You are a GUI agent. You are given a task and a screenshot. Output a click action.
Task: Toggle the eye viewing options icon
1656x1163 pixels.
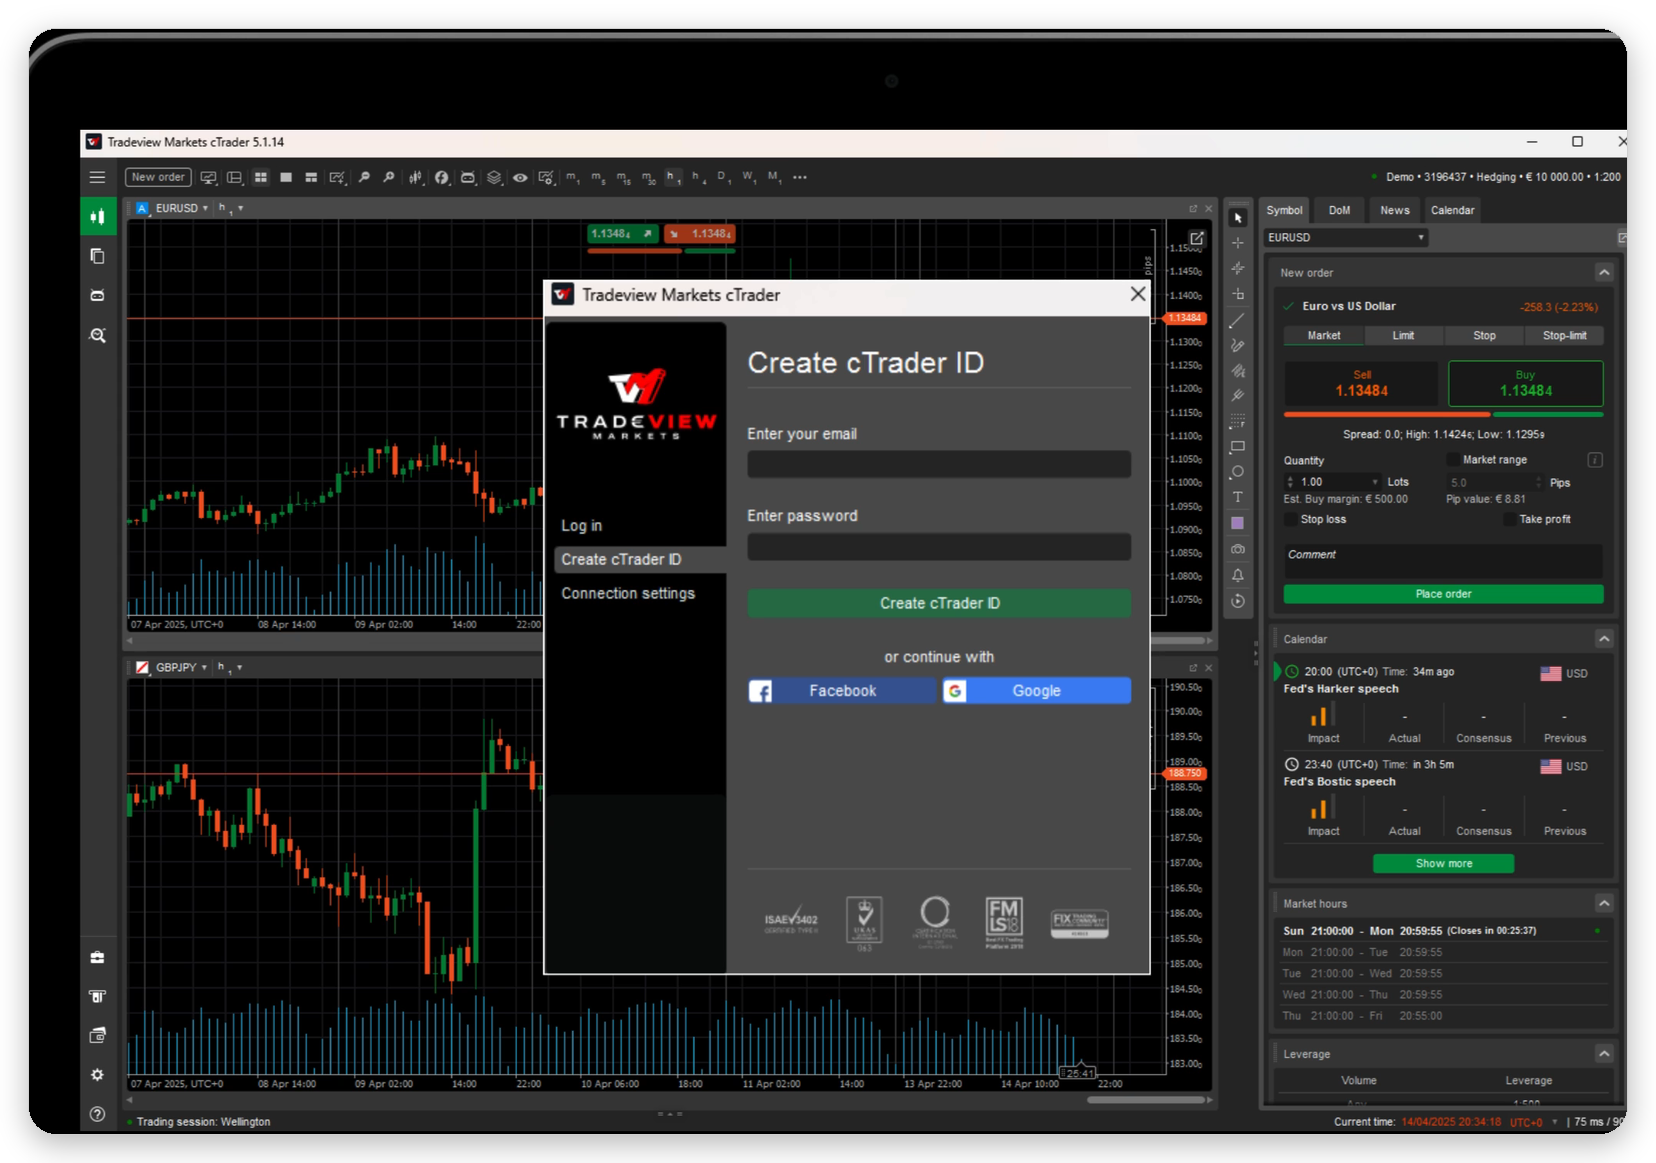(x=520, y=177)
